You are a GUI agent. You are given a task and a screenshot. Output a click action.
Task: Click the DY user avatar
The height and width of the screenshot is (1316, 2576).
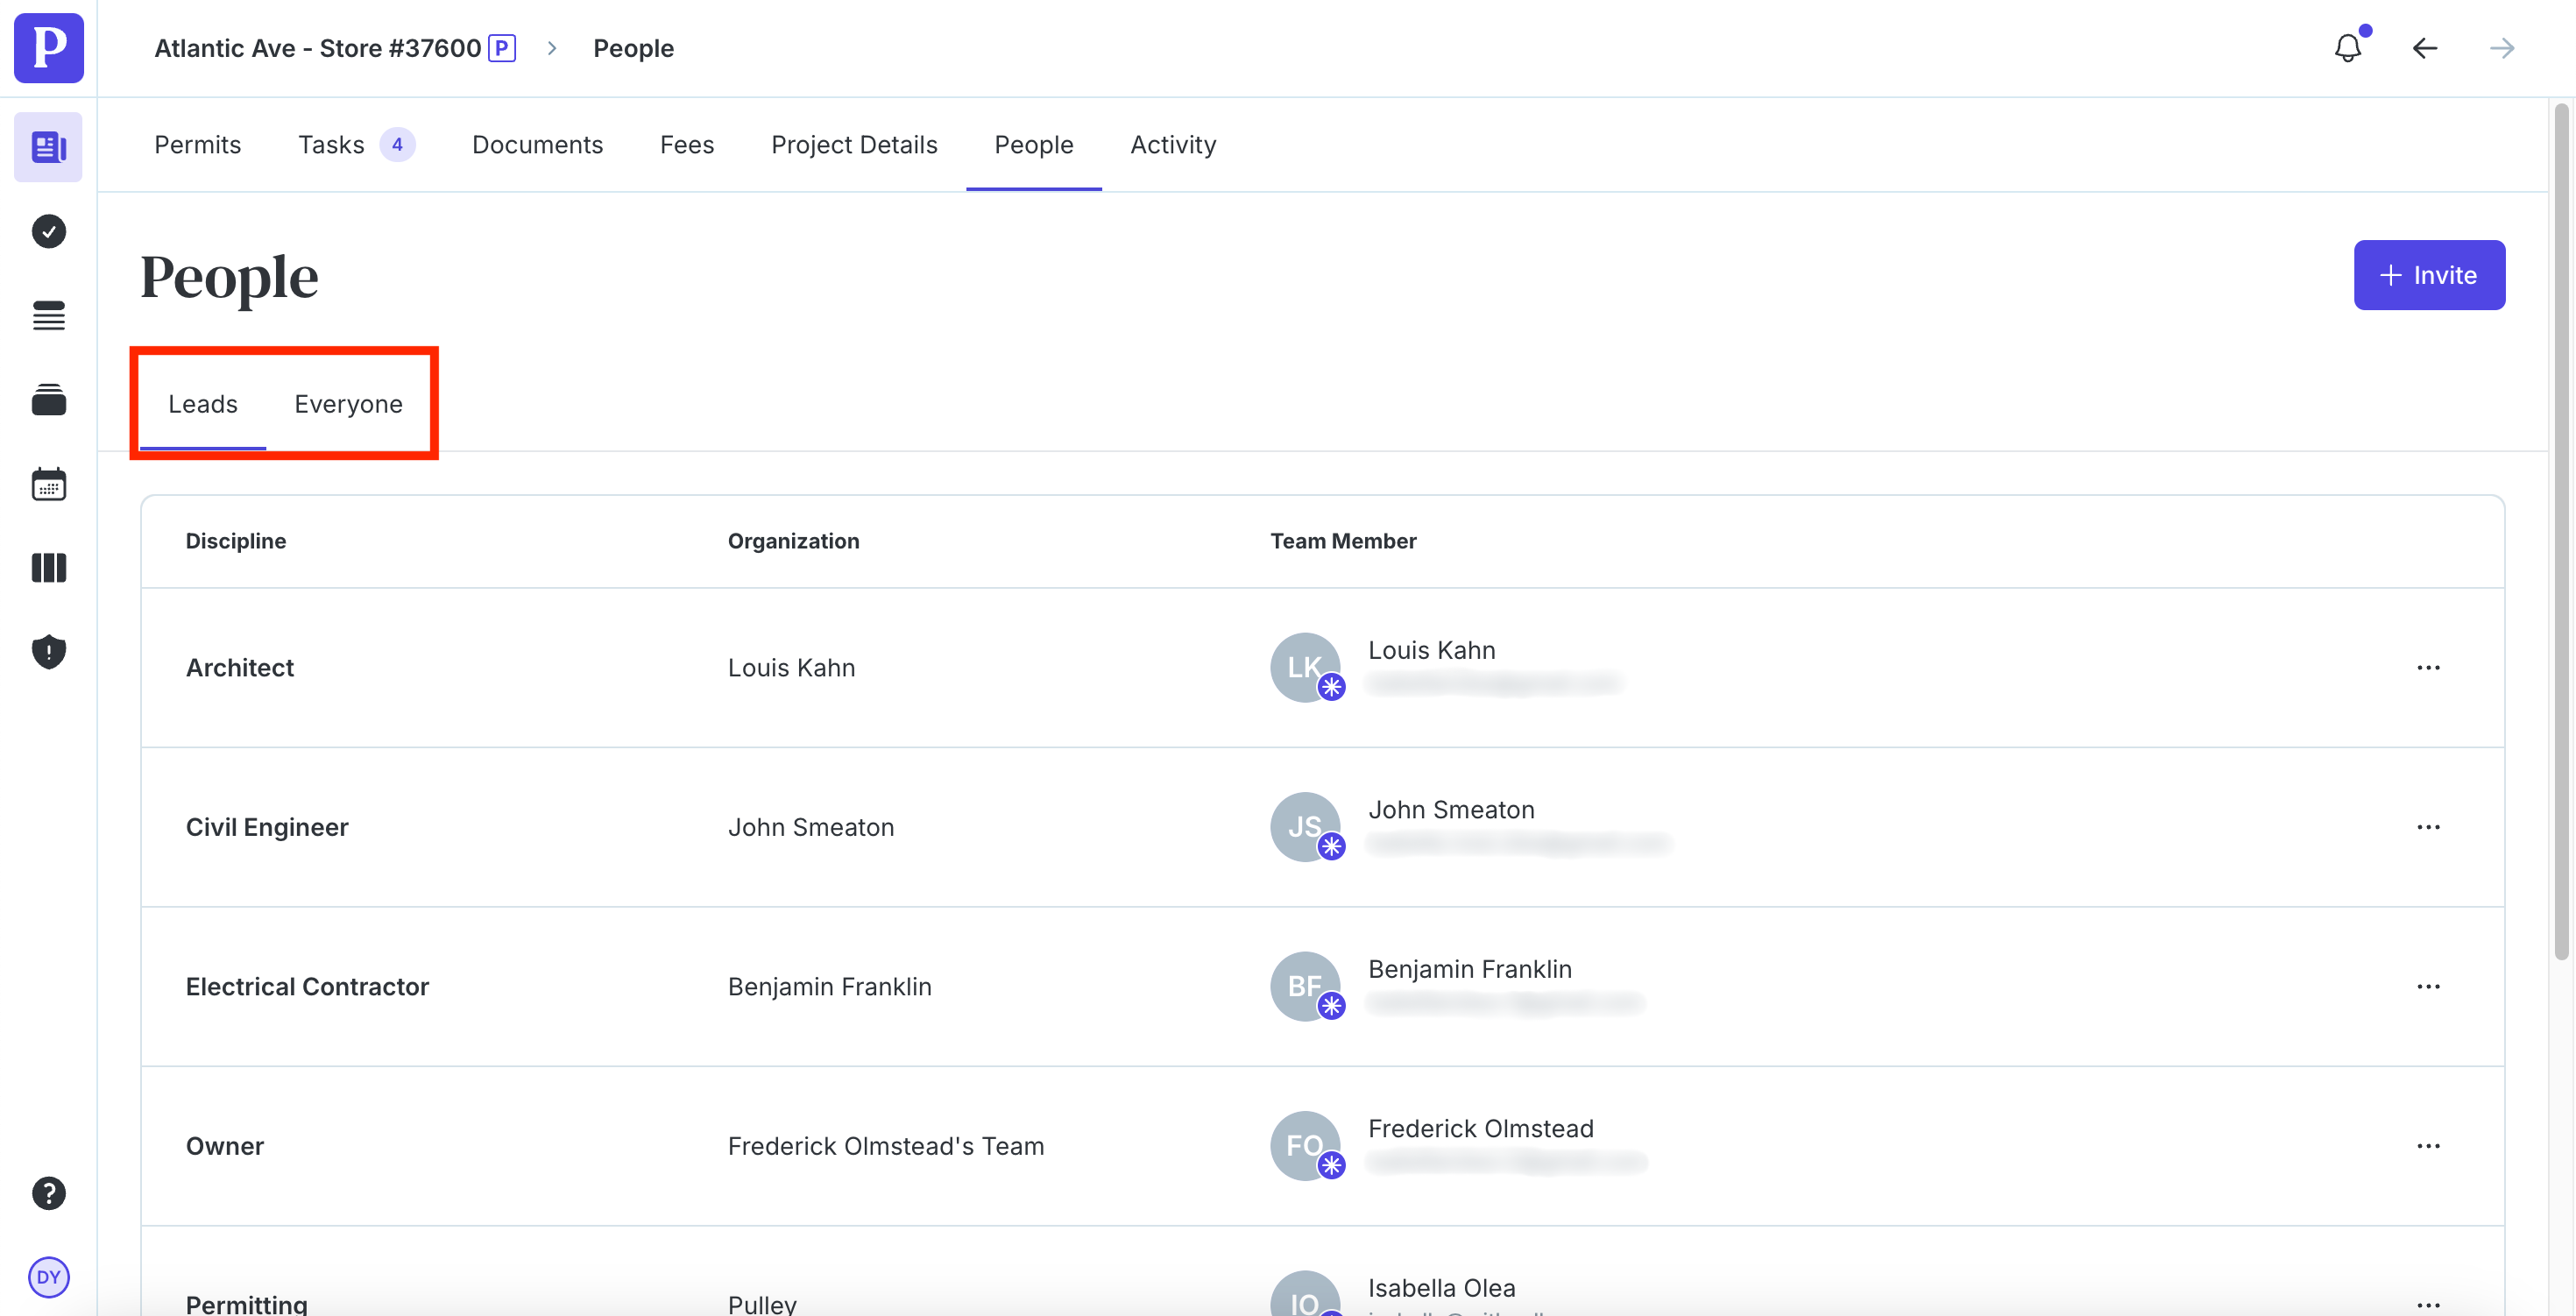[x=48, y=1276]
